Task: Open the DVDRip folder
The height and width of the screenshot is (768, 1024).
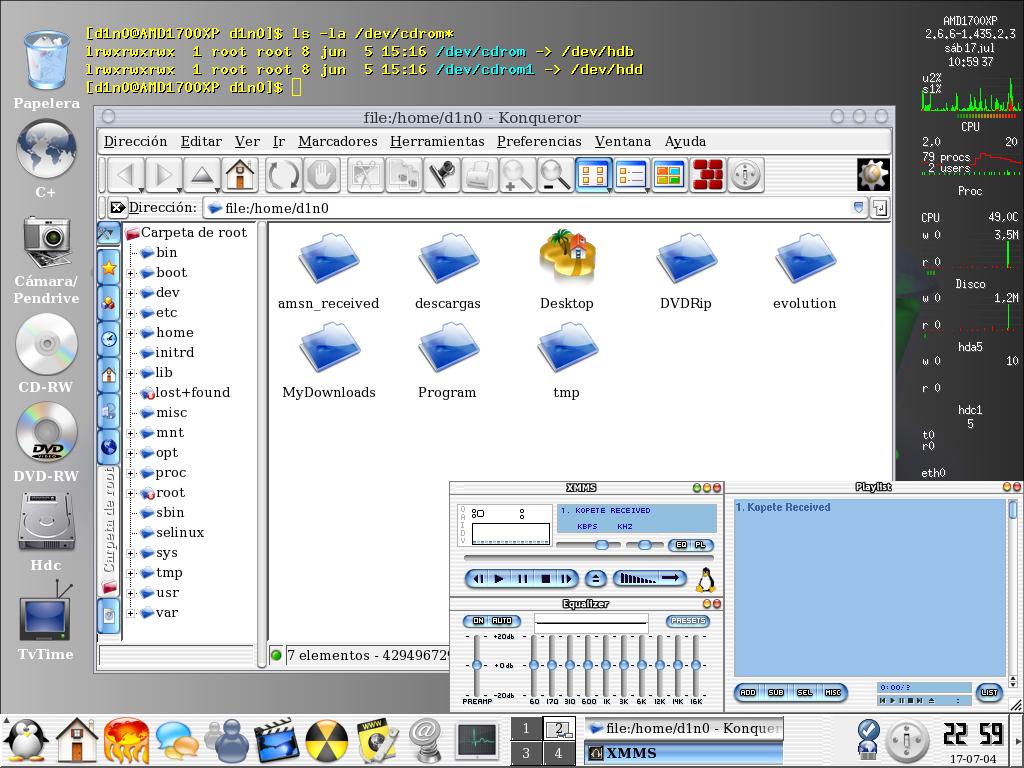Action: [x=686, y=272]
